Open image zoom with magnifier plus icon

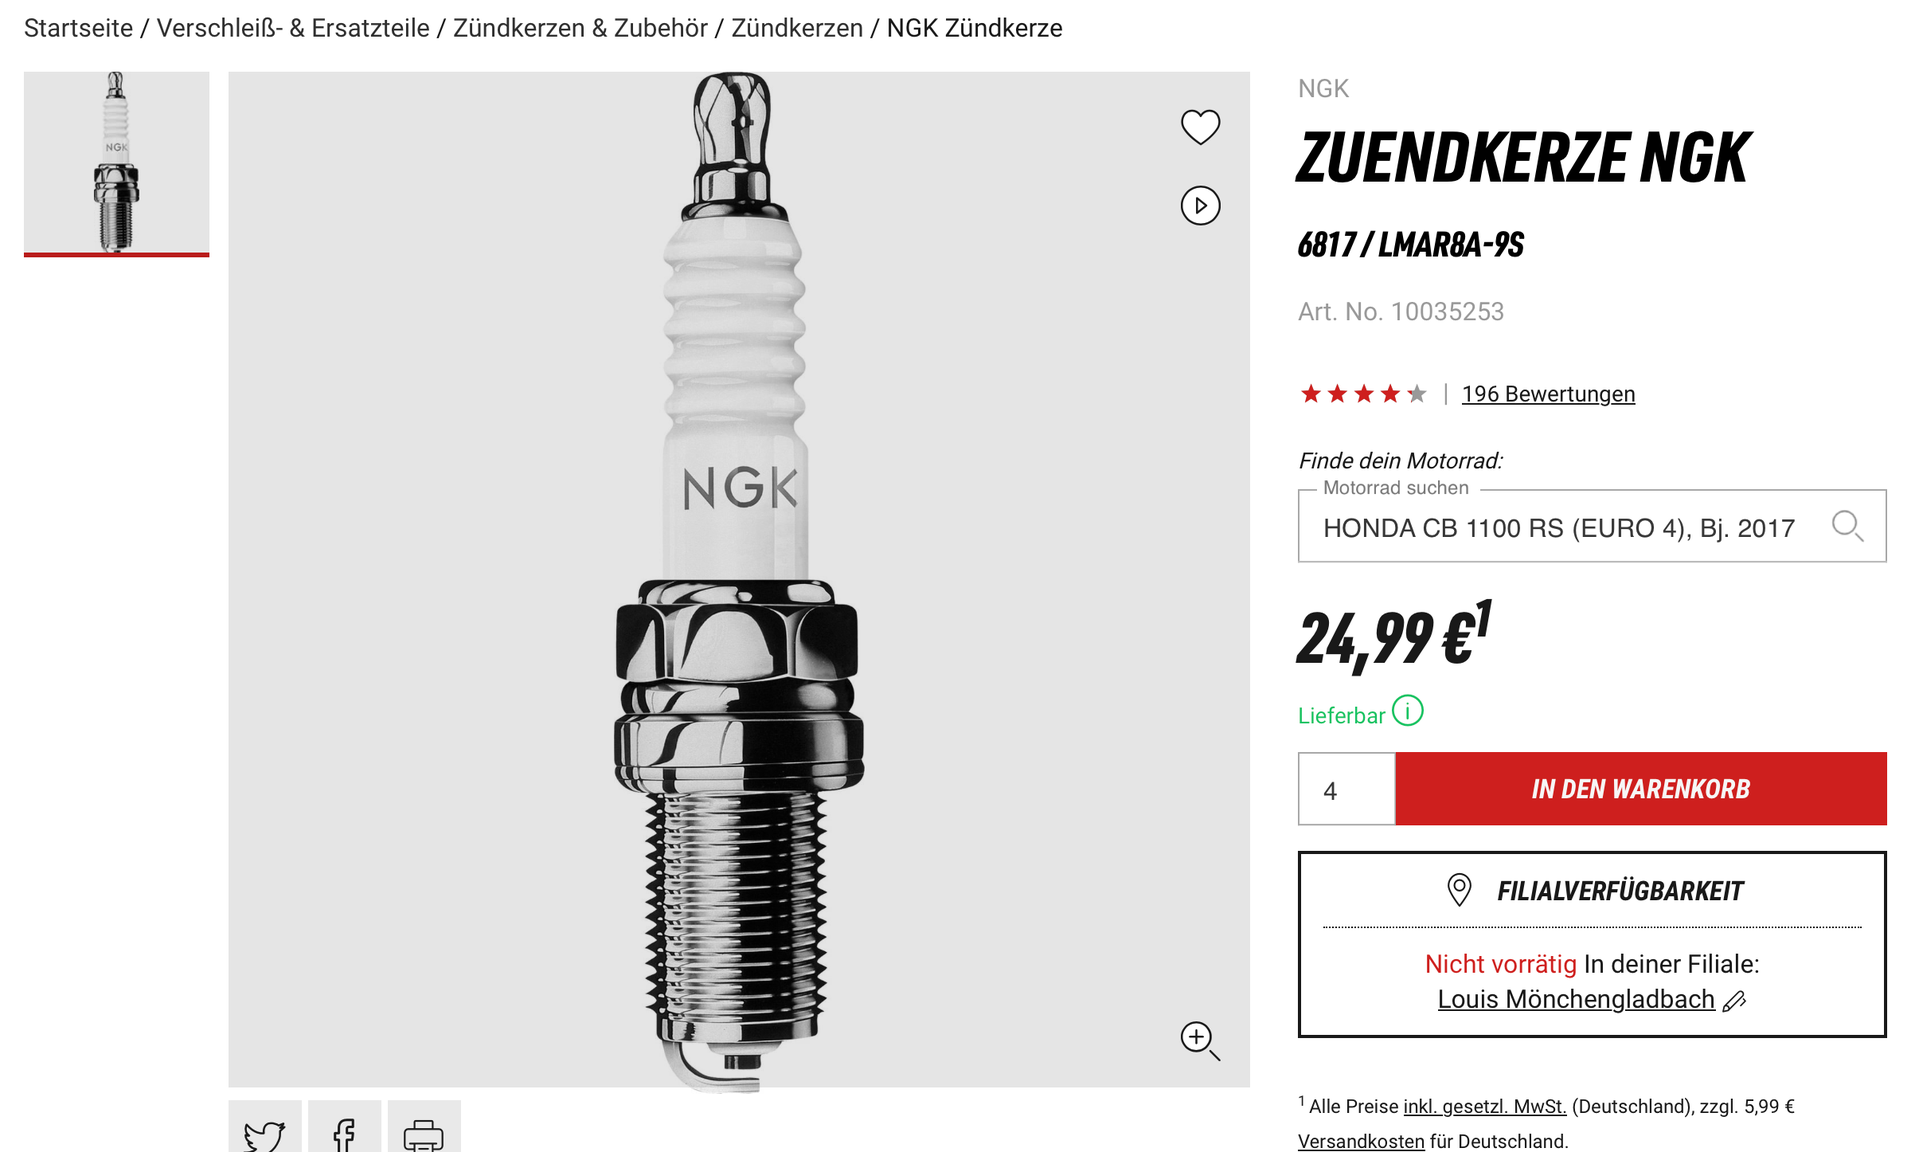pos(1200,1040)
